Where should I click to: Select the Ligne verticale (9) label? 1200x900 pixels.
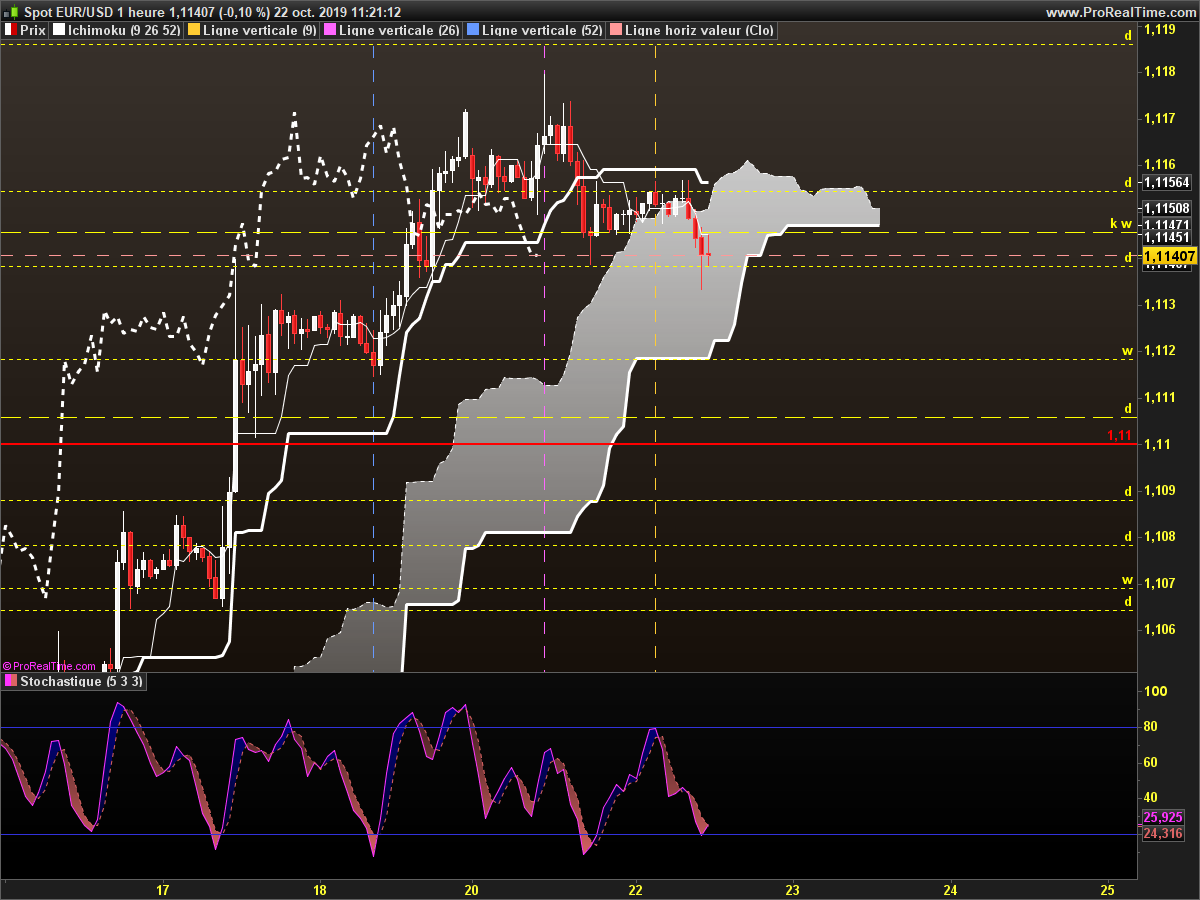click(x=260, y=31)
